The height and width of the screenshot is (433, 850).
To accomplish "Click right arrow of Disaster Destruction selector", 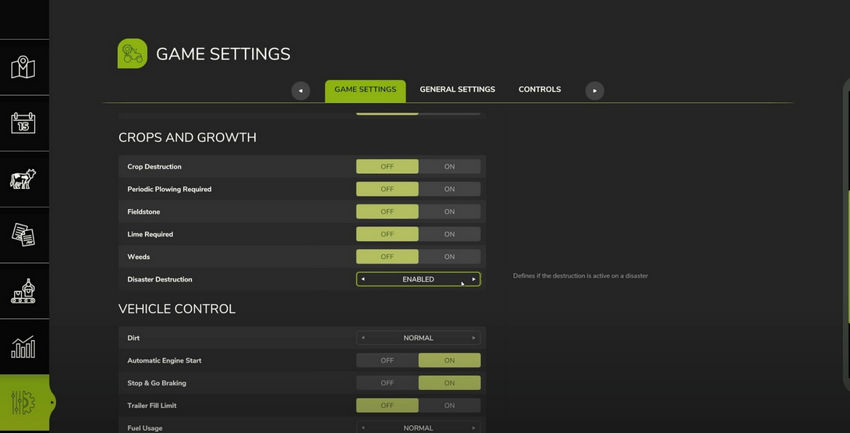I will click(x=474, y=279).
